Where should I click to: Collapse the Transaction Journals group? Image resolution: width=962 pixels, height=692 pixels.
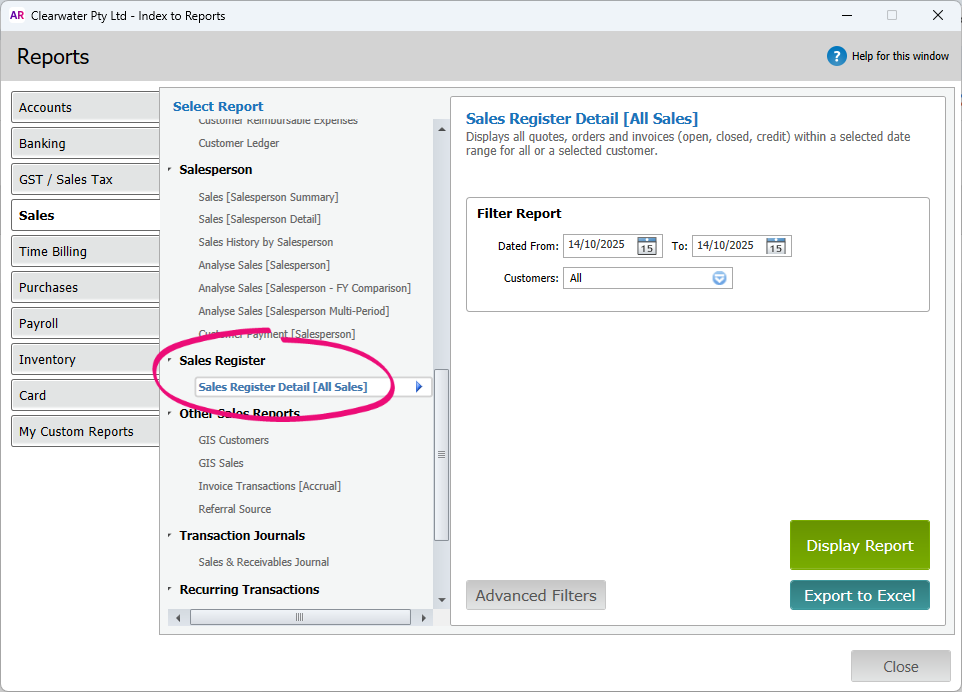click(x=169, y=536)
